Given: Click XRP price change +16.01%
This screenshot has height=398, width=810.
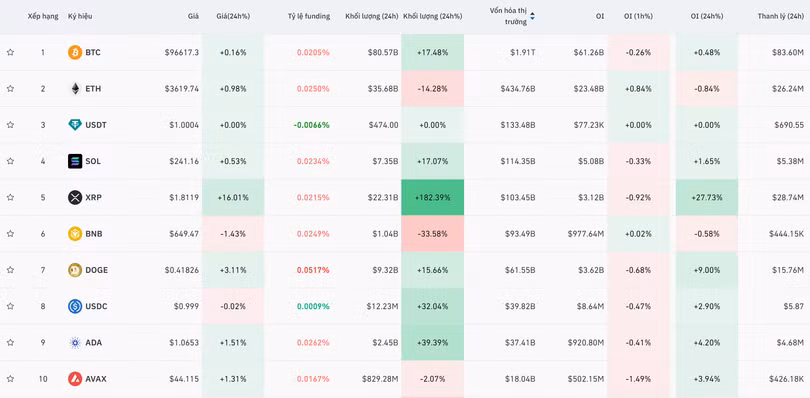Looking at the screenshot, I should (x=233, y=197).
